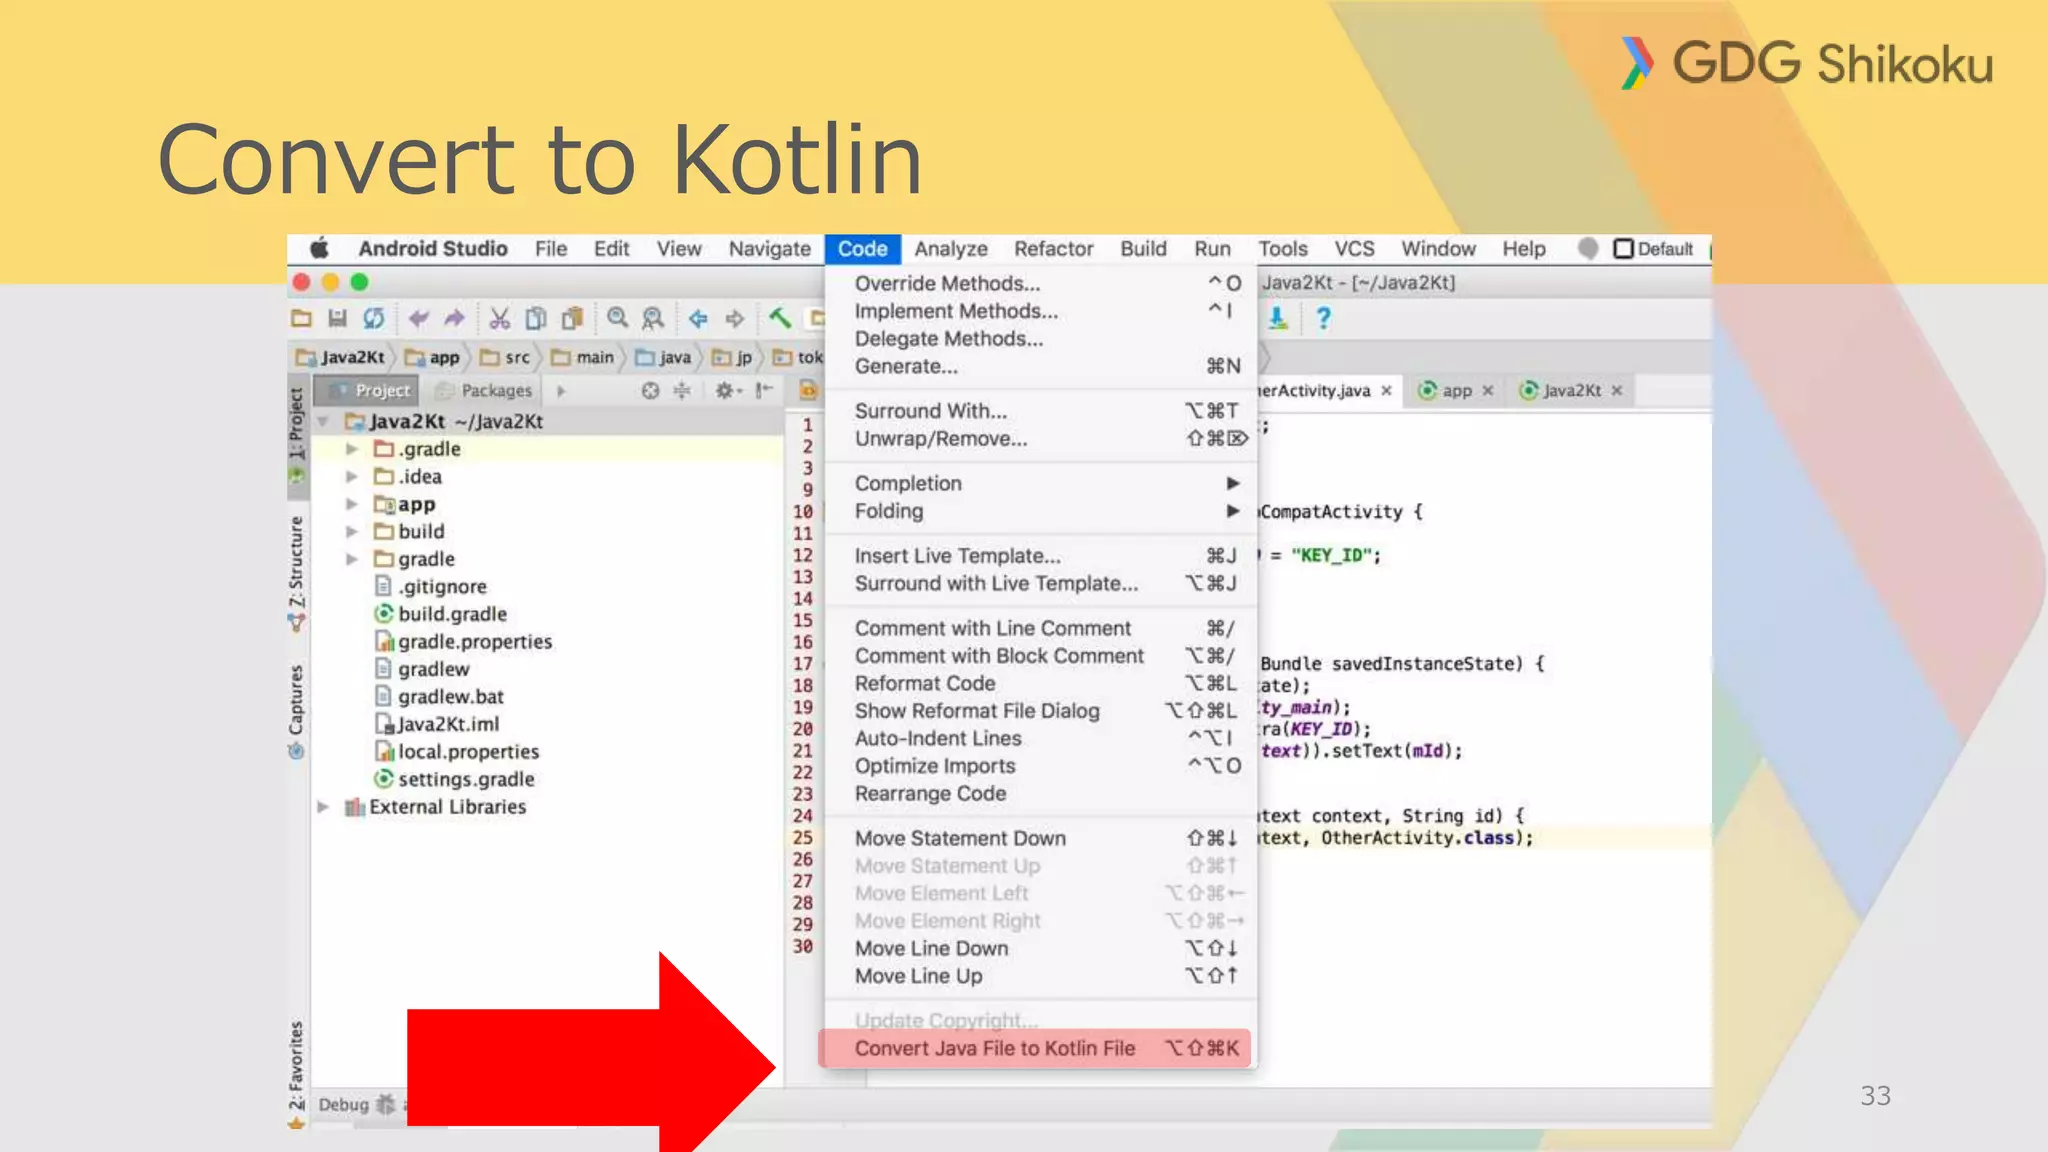
Task: Click the Scroll from Source target icon
Action: point(650,391)
